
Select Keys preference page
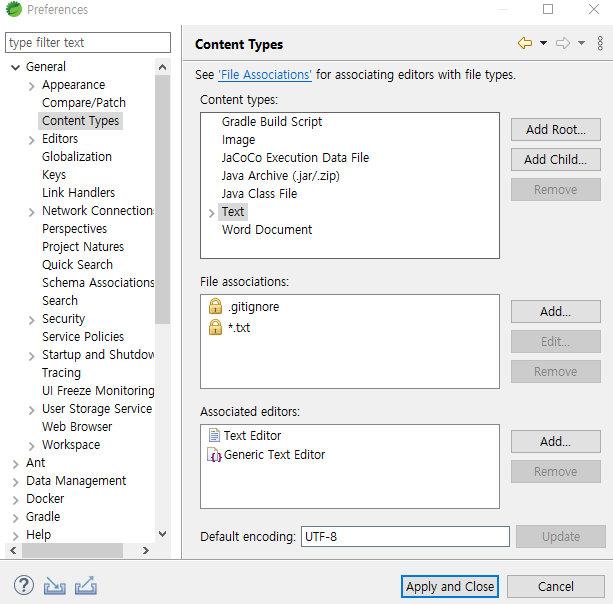(54, 174)
